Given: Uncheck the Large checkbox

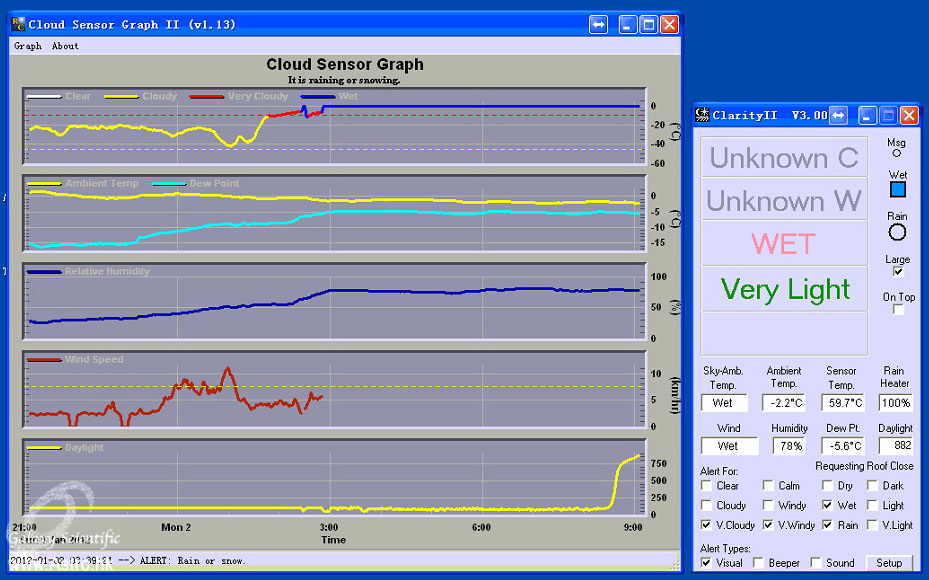Looking at the screenshot, I should pos(897,271).
